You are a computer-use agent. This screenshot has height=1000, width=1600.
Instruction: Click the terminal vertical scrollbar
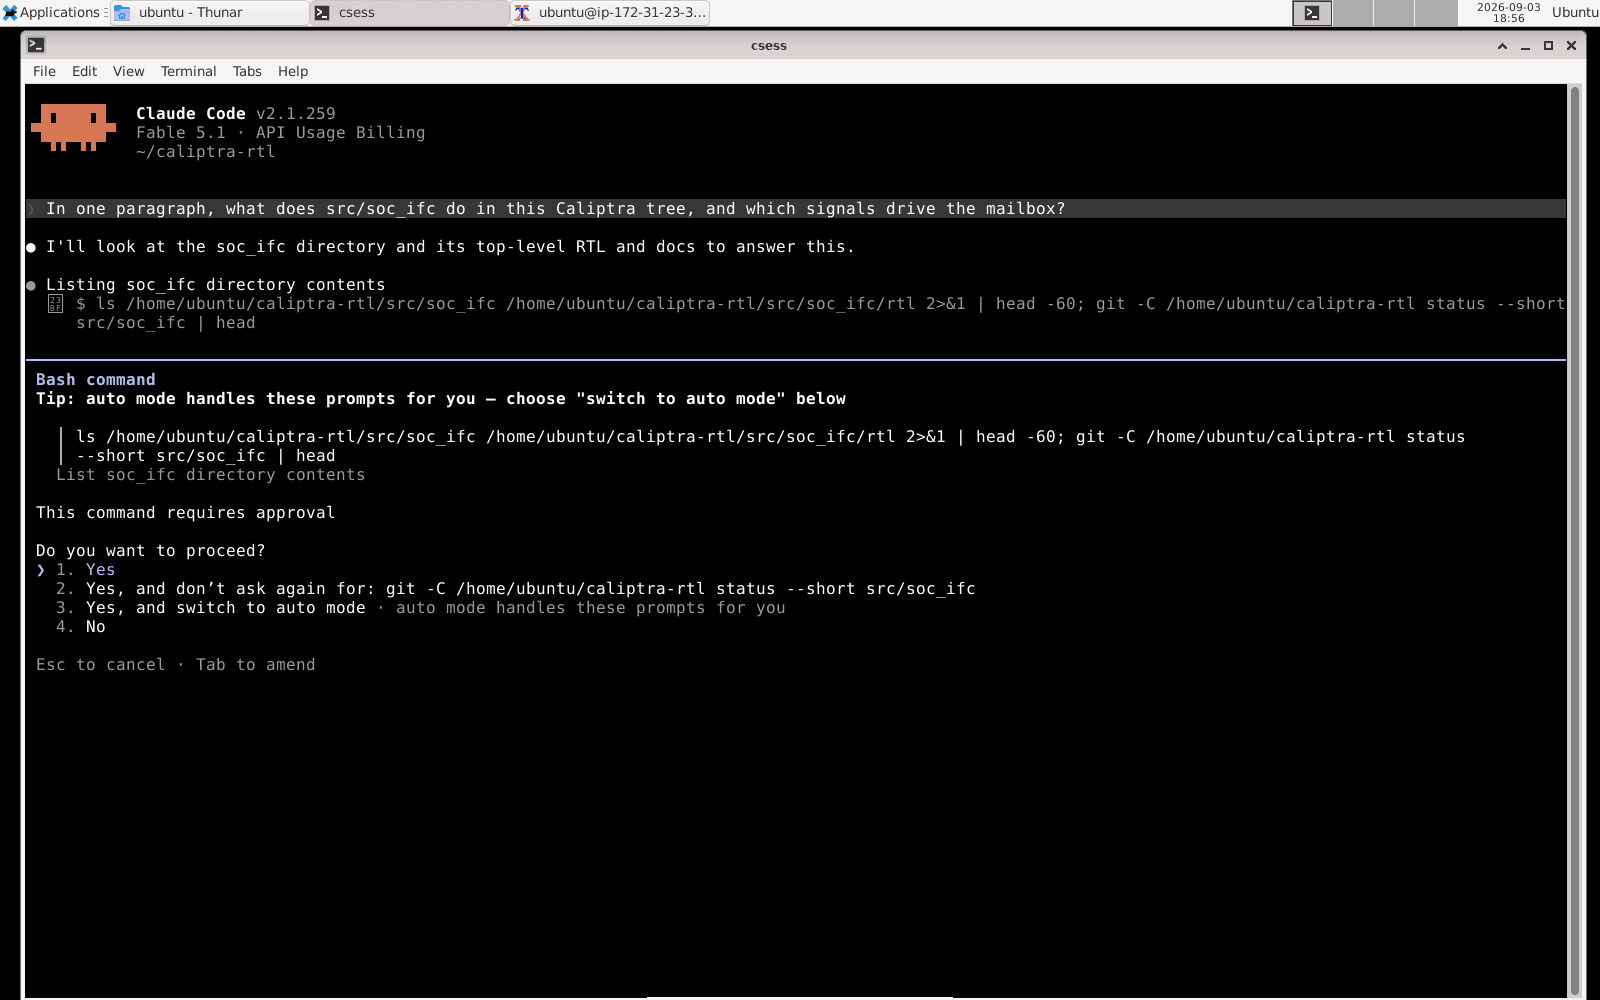pyautogui.click(x=1575, y=540)
